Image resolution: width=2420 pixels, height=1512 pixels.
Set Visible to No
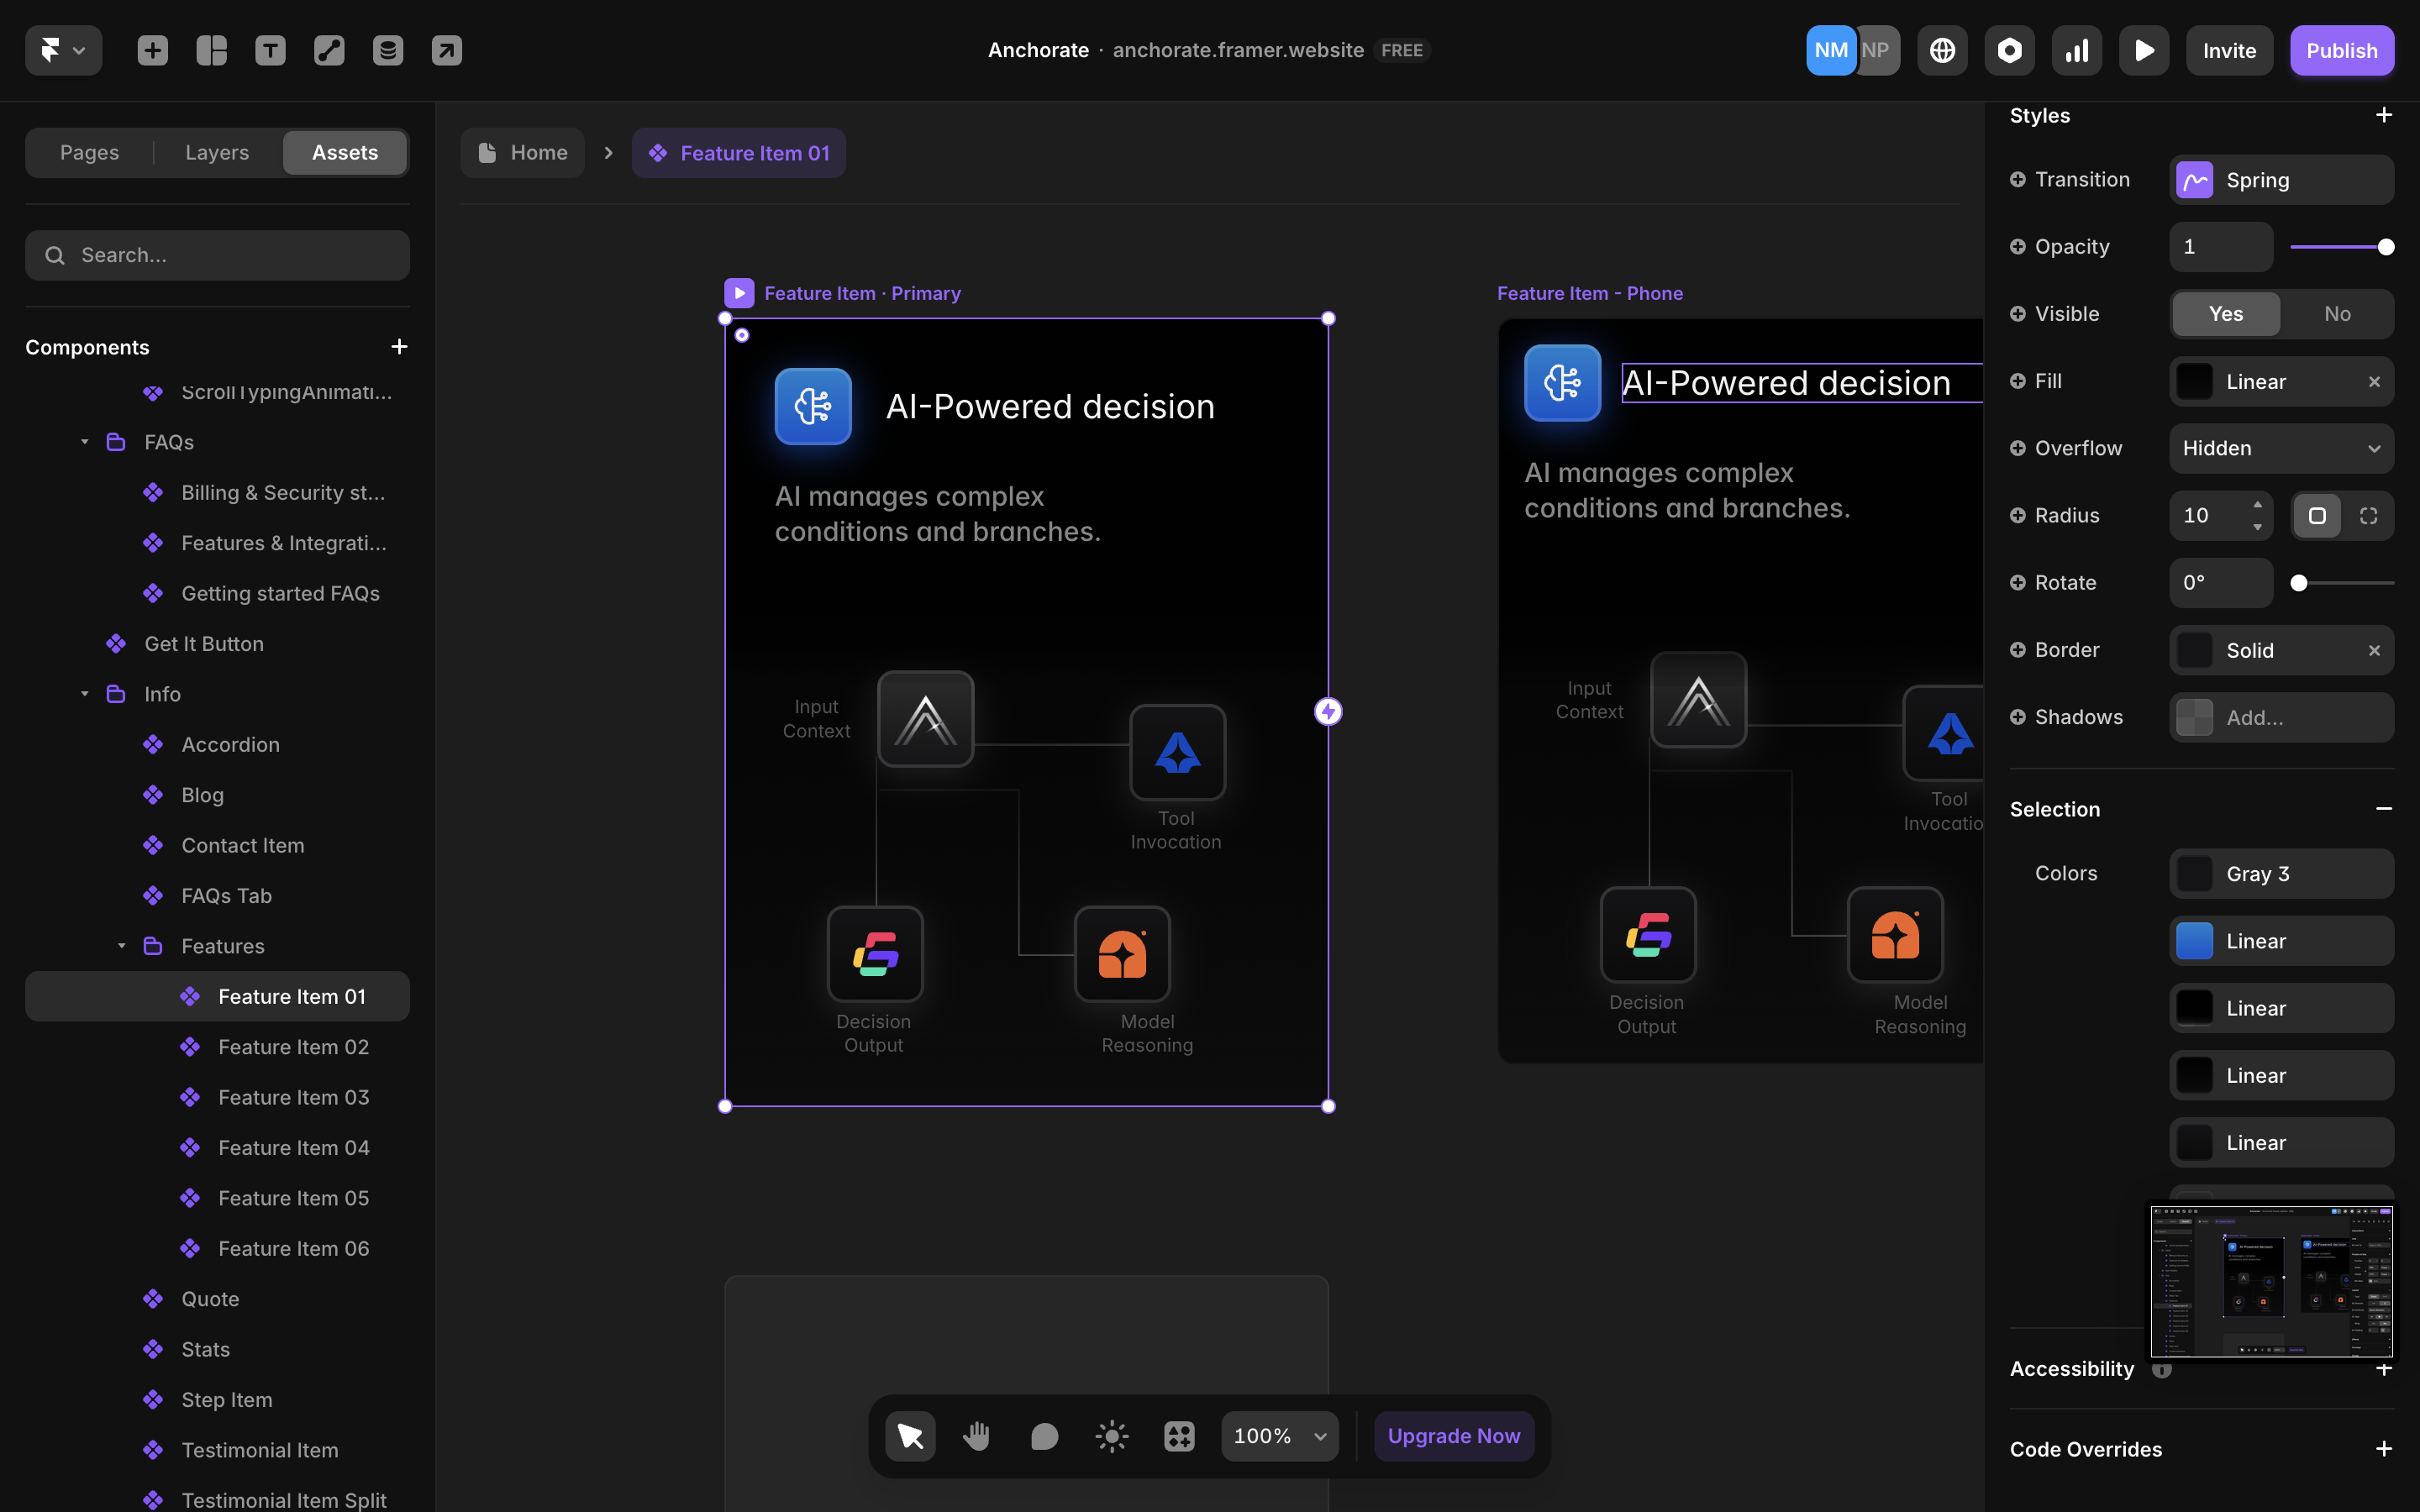point(2336,314)
